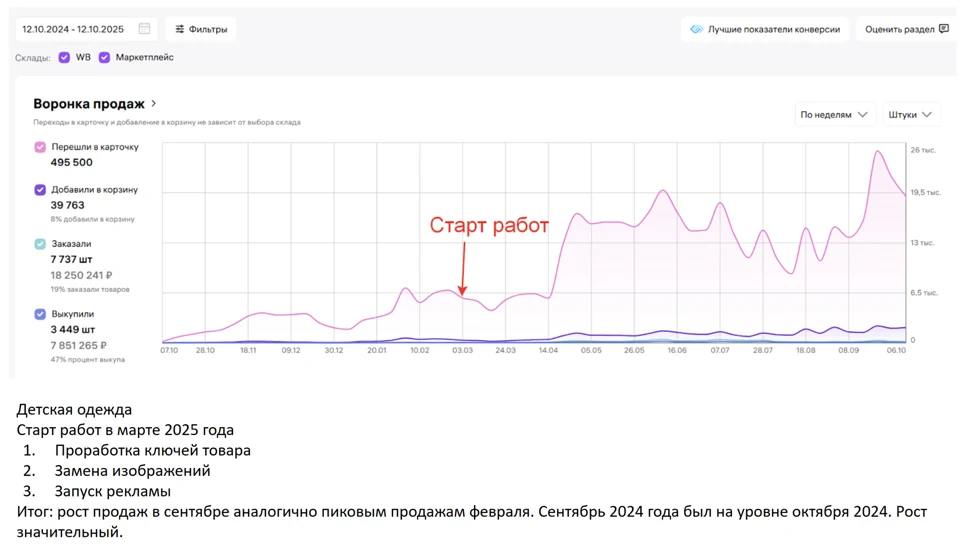The width and height of the screenshot is (960, 558).
Task: Expand the По неделям period dropdown
Action: pyautogui.click(x=834, y=115)
